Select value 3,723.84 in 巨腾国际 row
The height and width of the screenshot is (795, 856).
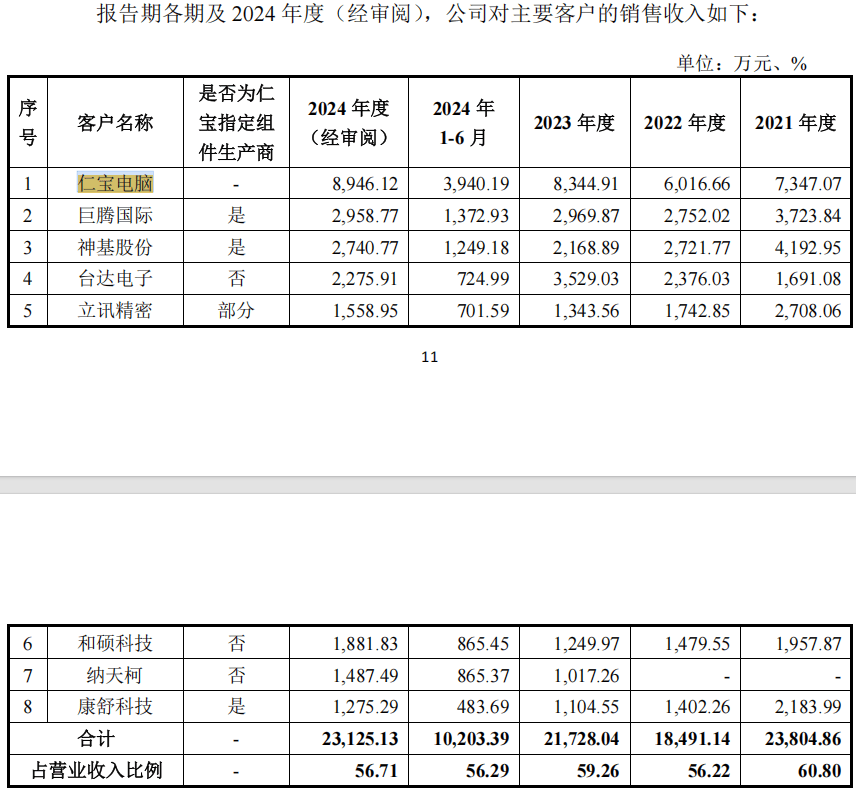[808, 216]
